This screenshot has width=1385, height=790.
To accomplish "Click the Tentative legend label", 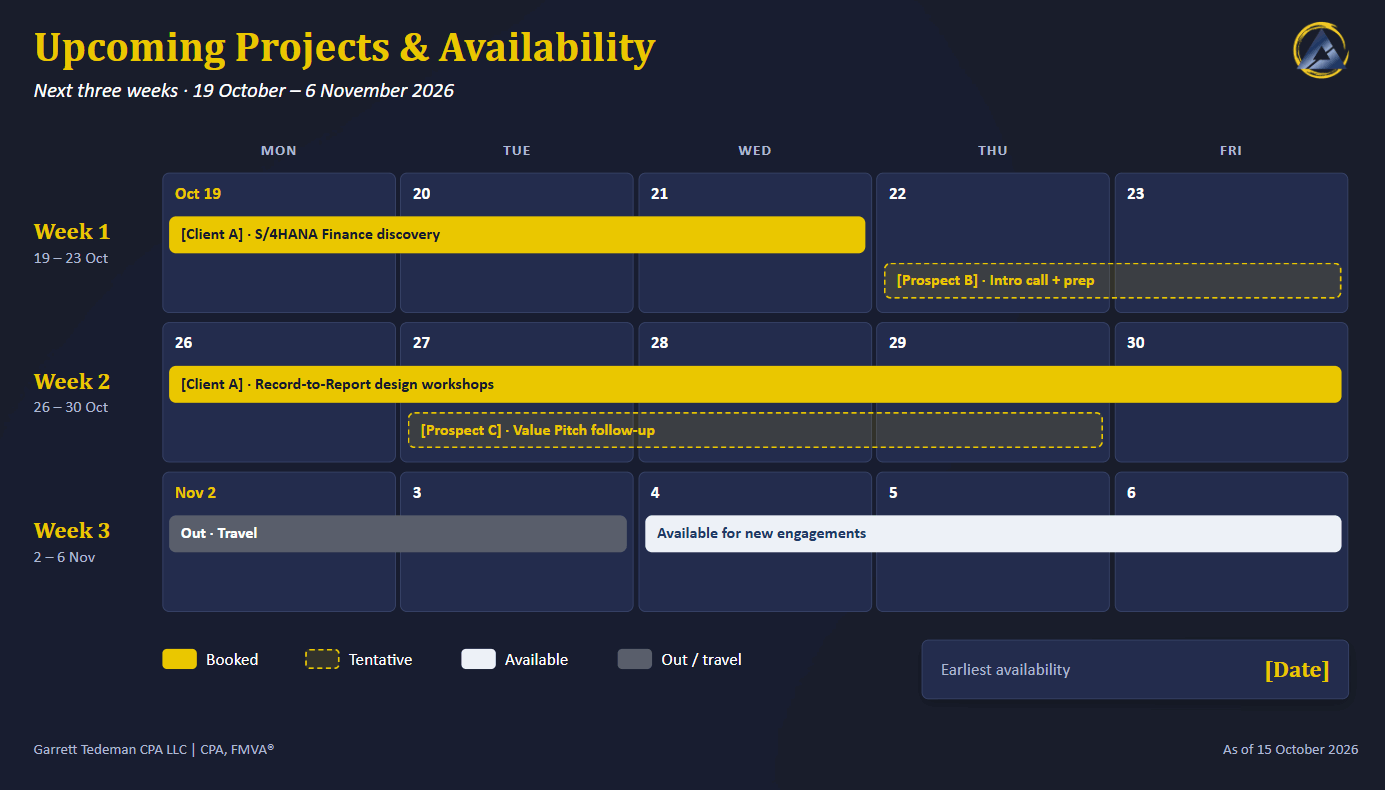I will click(381, 660).
